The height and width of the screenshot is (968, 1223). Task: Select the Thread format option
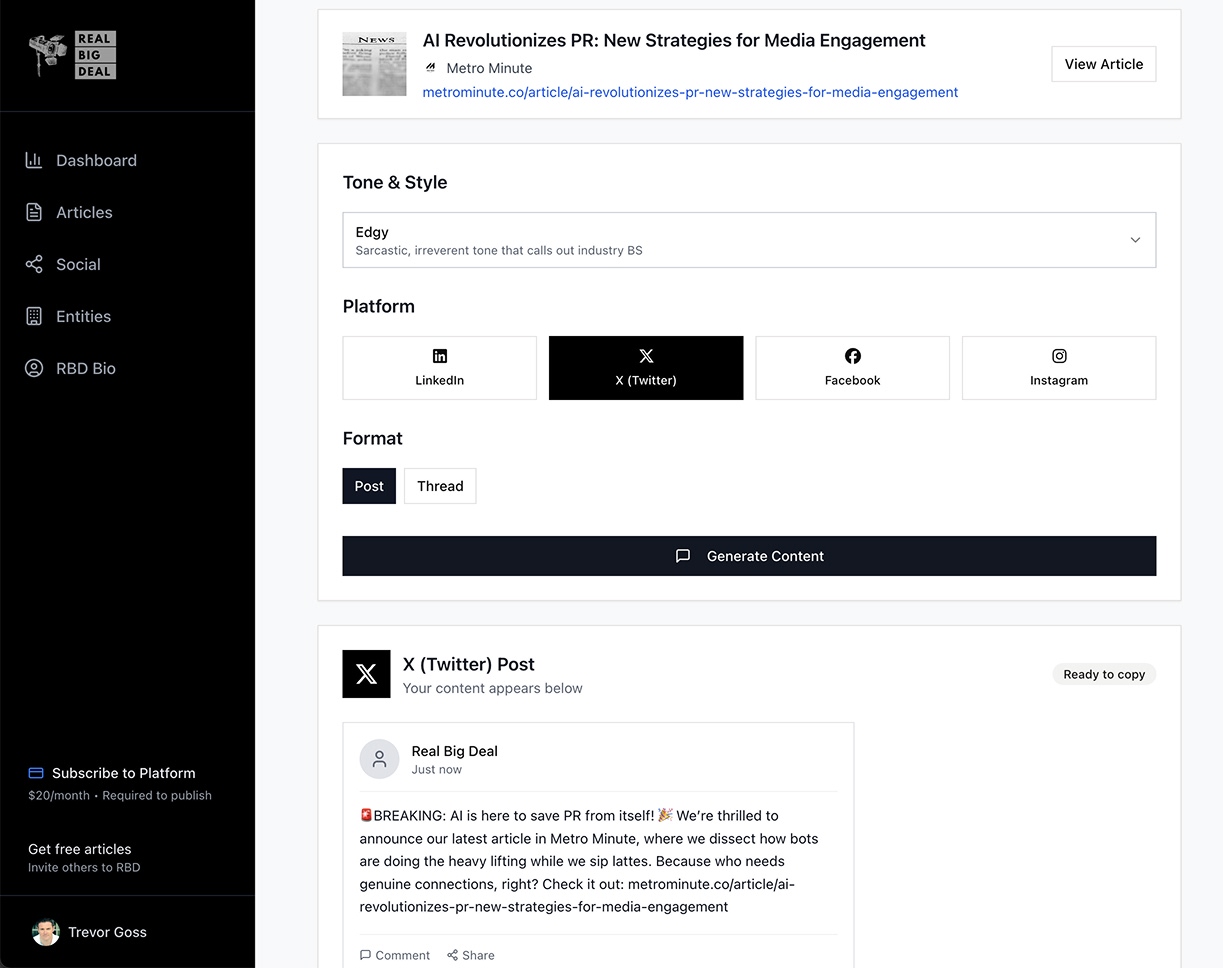440,486
